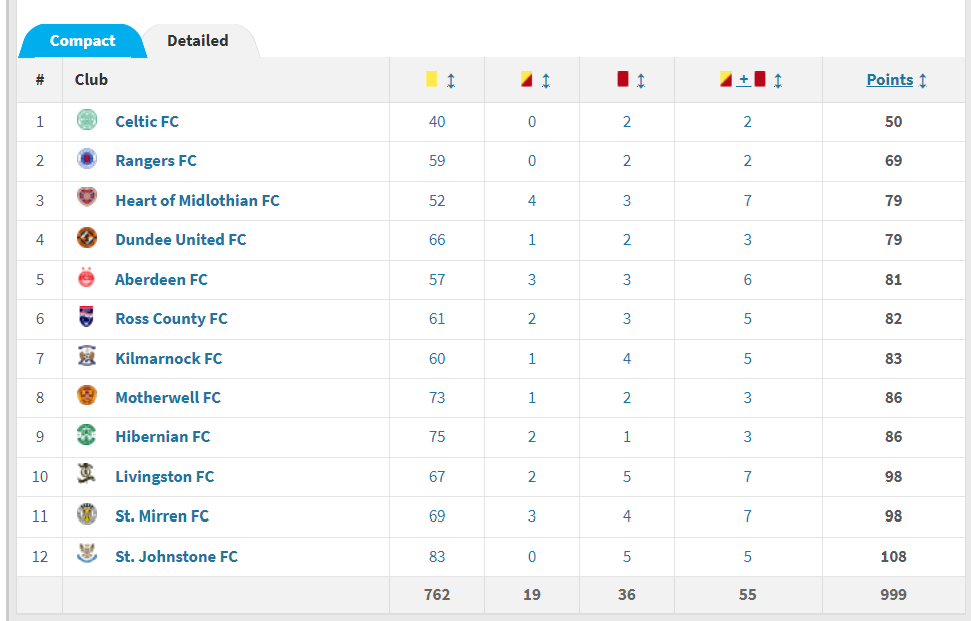
Task: Click the Rangers FC club crest
Action: click(x=87, y=159)
